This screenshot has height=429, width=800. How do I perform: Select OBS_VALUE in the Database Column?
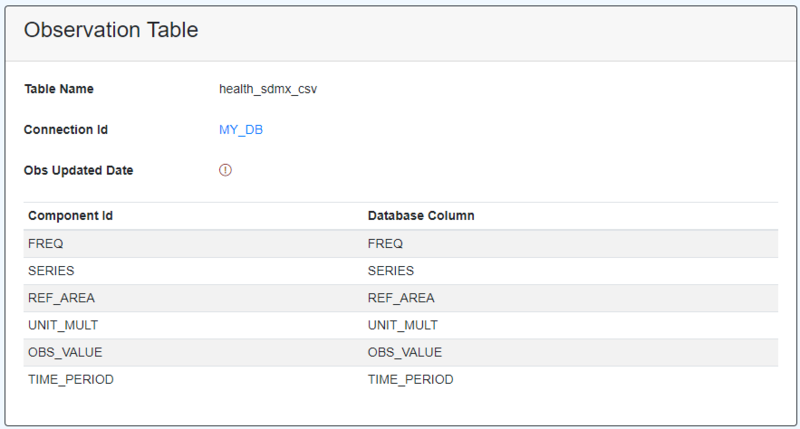(405, 352)
